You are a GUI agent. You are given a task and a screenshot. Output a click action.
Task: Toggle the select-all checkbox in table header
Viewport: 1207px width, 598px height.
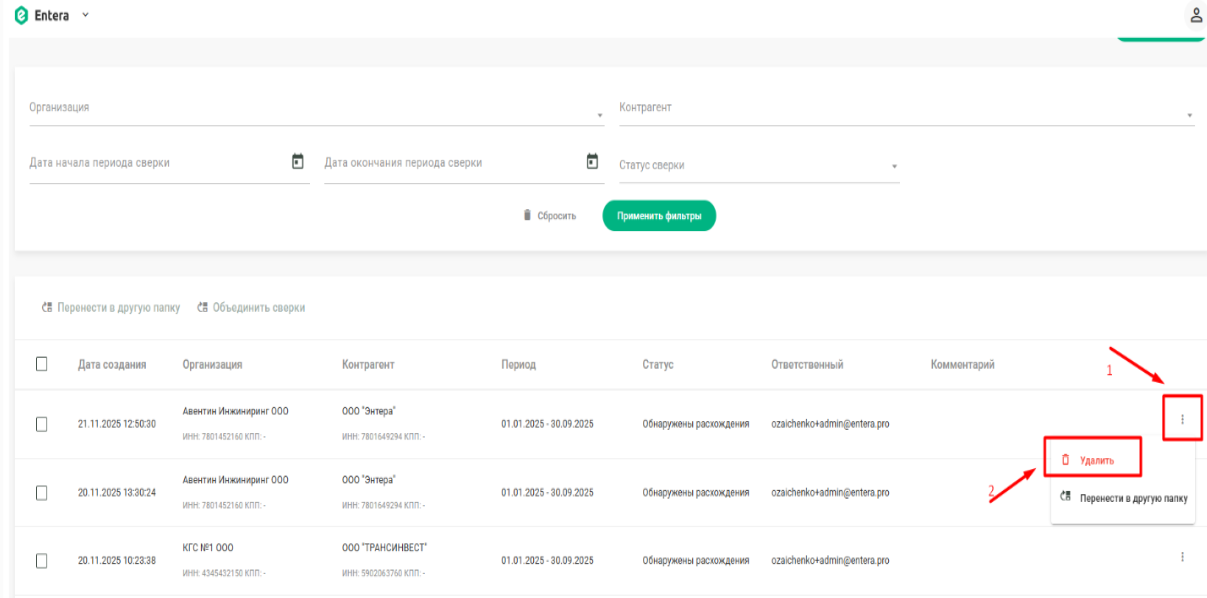click(x=42, y=364)
